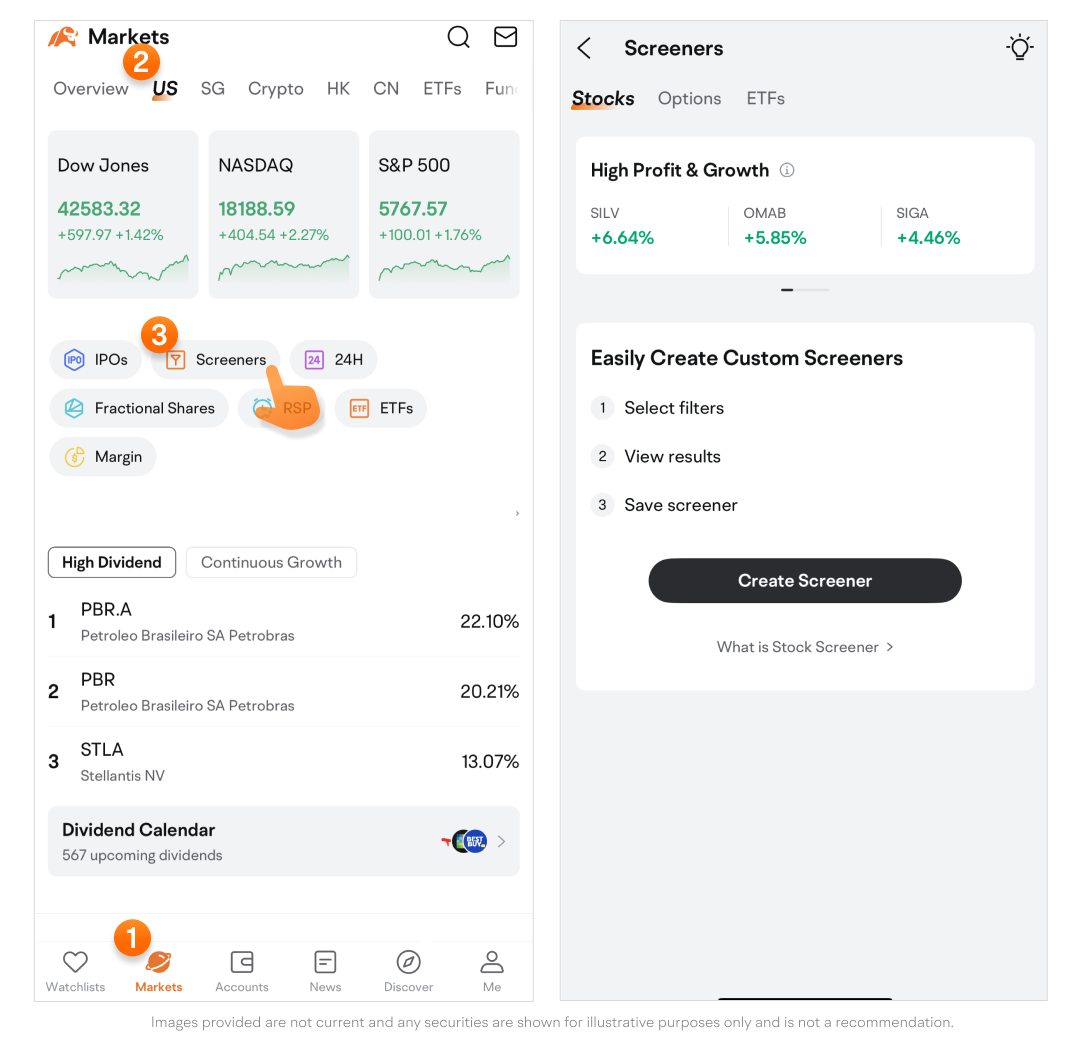Viewport: 1080px width, 1052px height.
Task: Tap the search magnifier icon in Markets
Action: (x=458, y=37)
